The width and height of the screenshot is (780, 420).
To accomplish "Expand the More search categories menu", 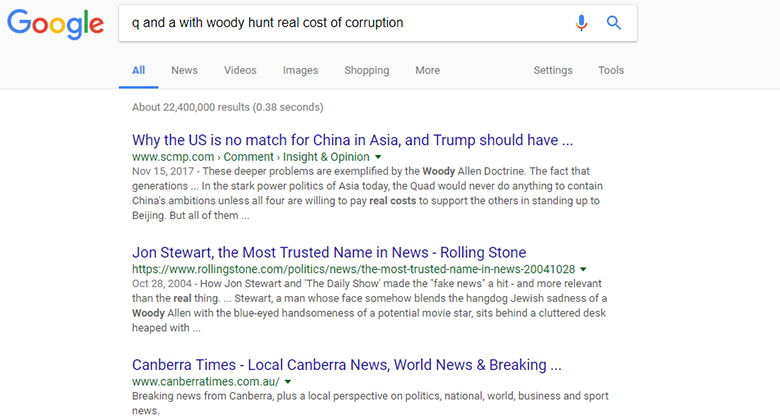I will tap(428, 71).
